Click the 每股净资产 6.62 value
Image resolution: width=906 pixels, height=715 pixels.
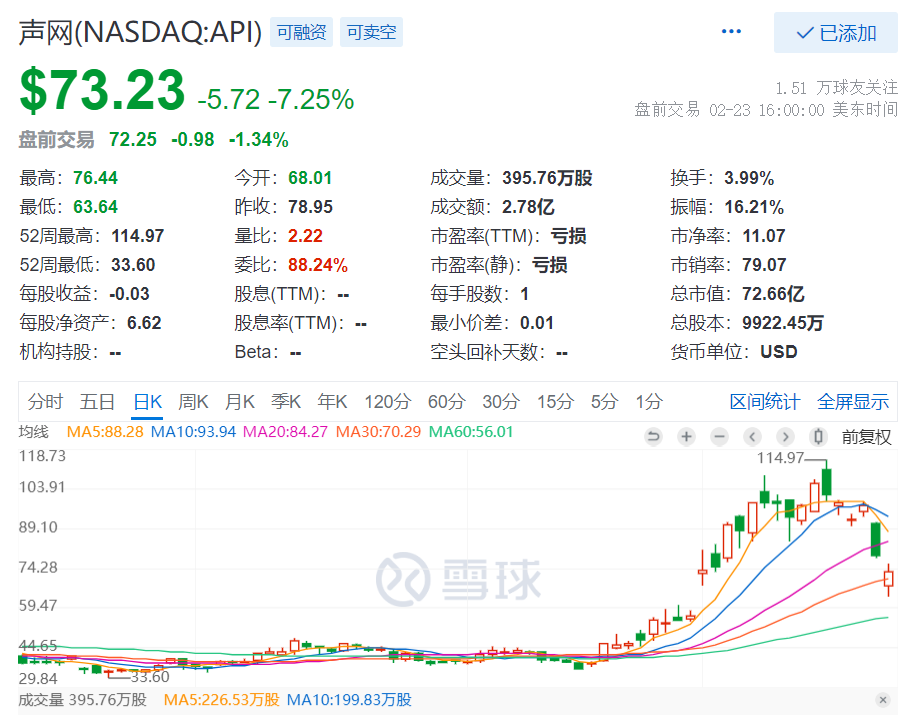144,323
